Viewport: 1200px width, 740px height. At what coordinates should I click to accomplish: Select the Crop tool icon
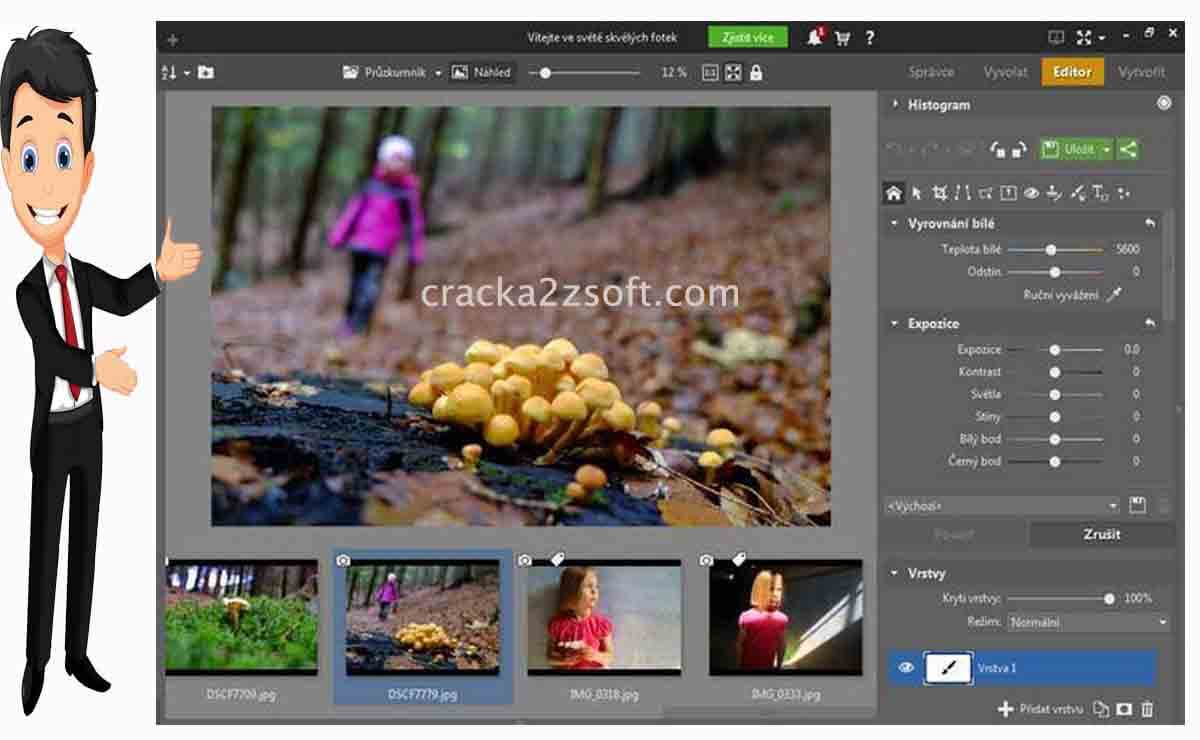pos(939,193)
